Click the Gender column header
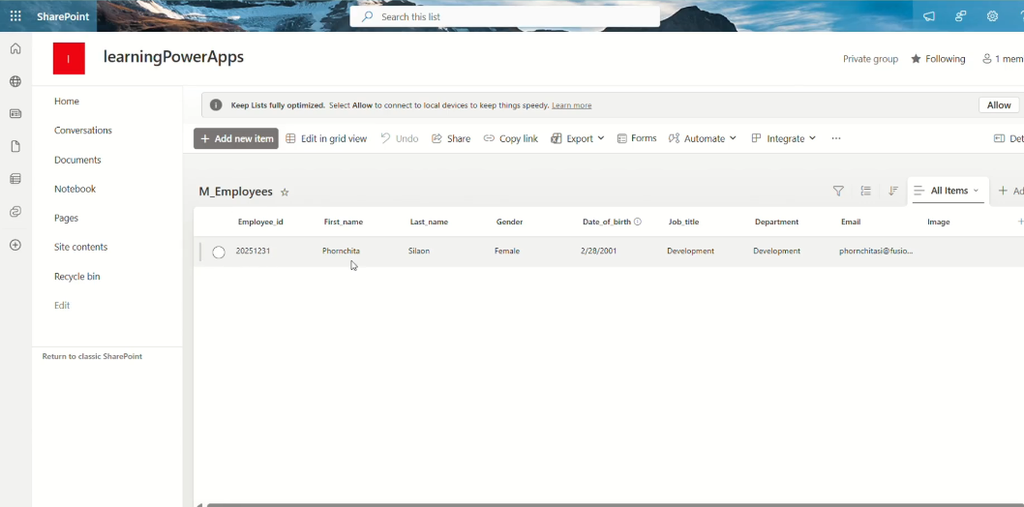This screenshot has height=507, width=1024. (509, 222)
